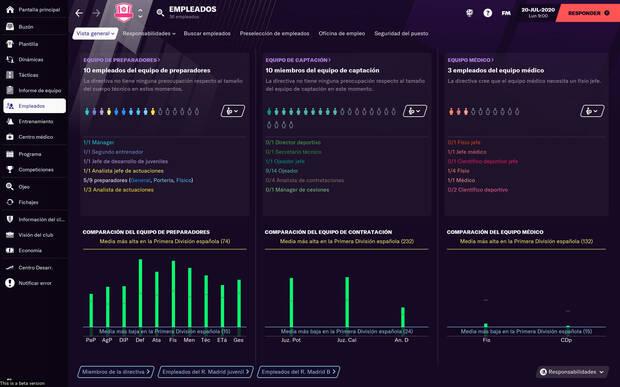The image size is (620, 387).
Task: Click the Def bar in coaches chart
Action: coord(140,293)
